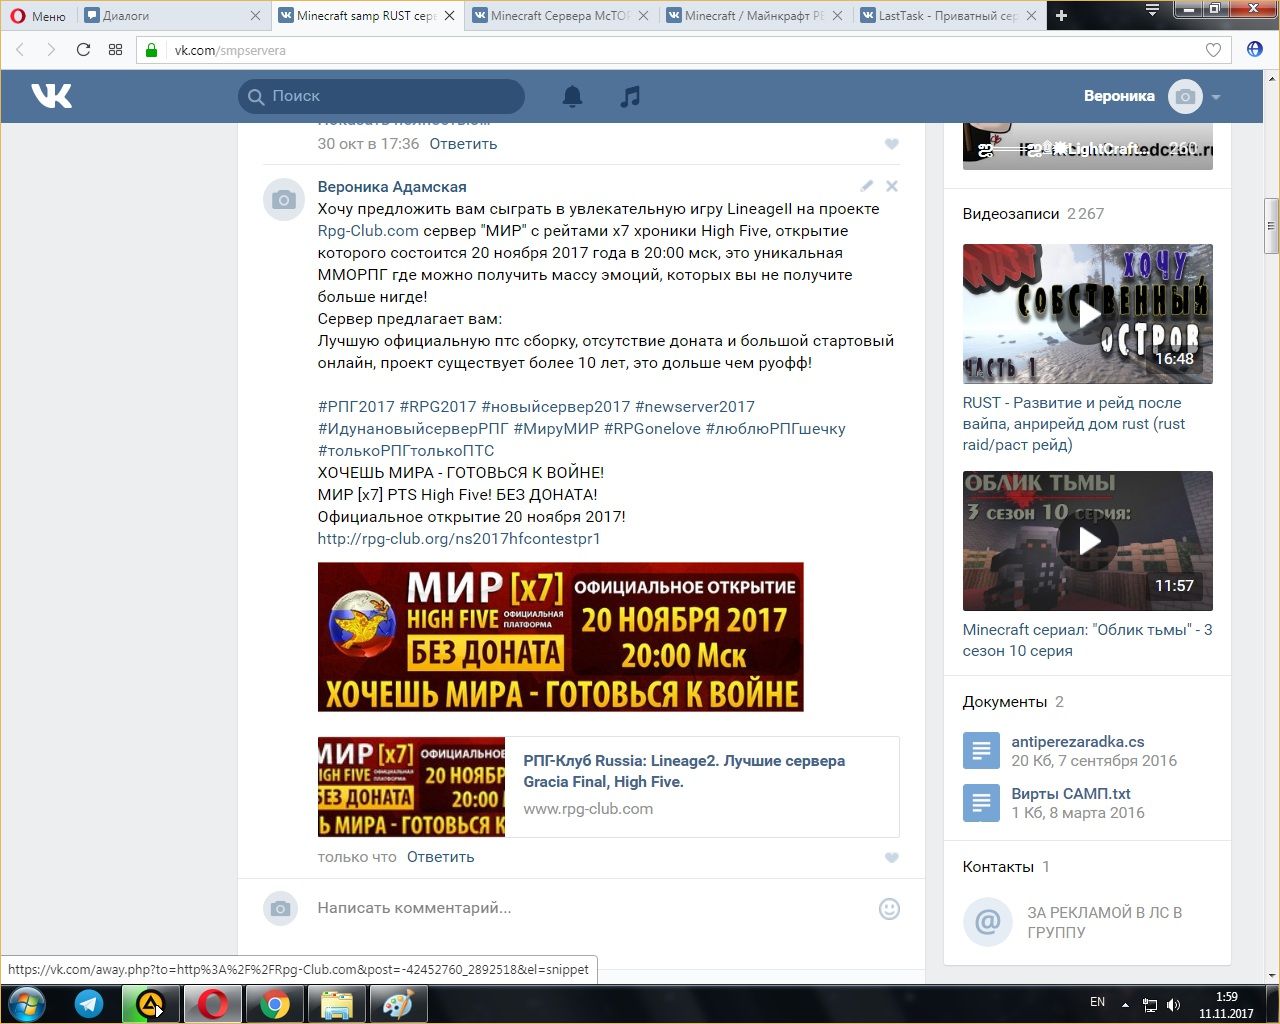Delete the Вероника Адамская comment with X
Image resolution: width=1280 pixels, height=1024 pixels.
(892, 186)
